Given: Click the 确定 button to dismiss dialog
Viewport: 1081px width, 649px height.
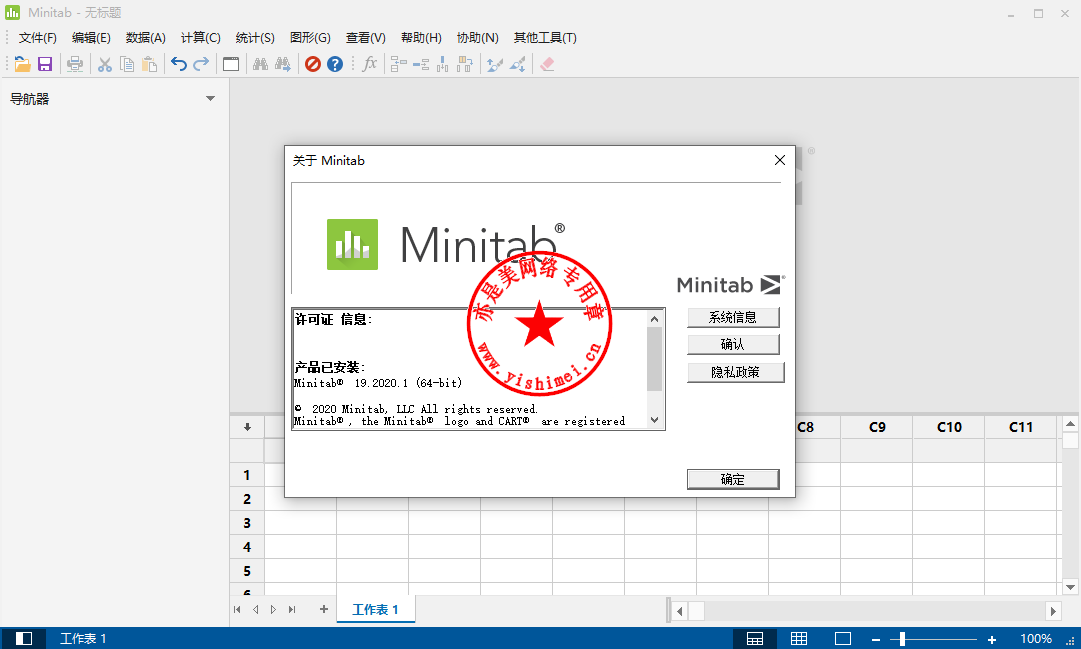Looking at the screenshot, I should (x=733, y=479).
